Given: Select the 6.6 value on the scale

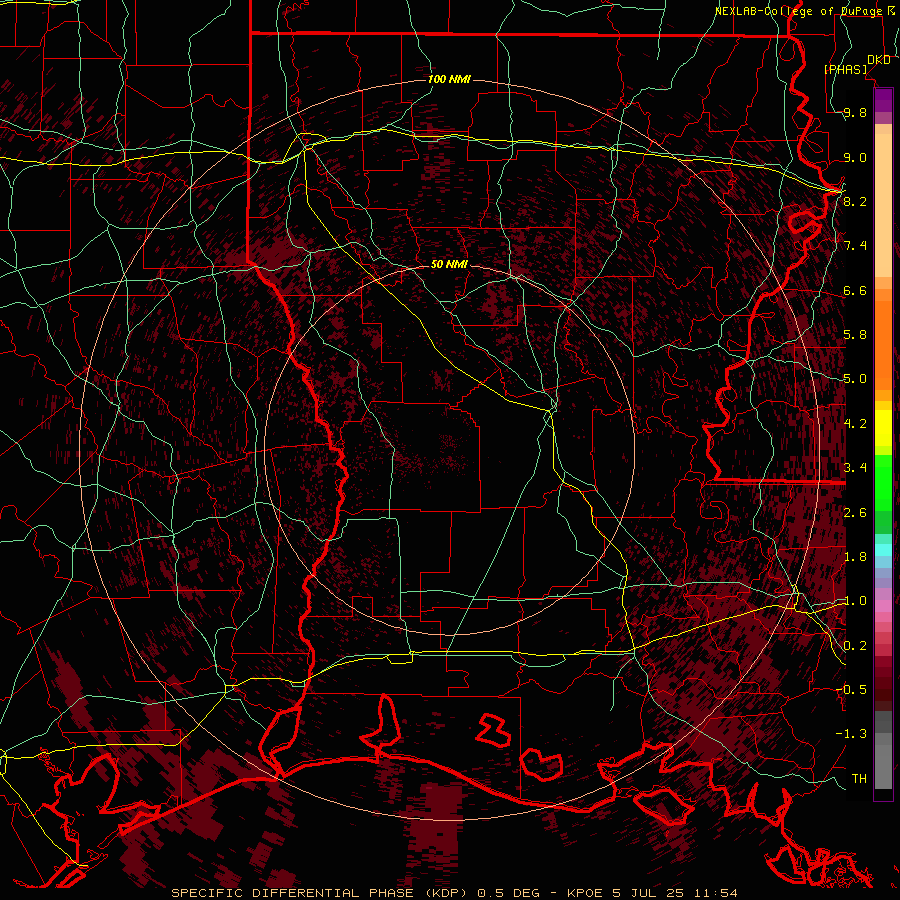Looking at the screenshot, I should pyautogui.click(x=855, y=290).
